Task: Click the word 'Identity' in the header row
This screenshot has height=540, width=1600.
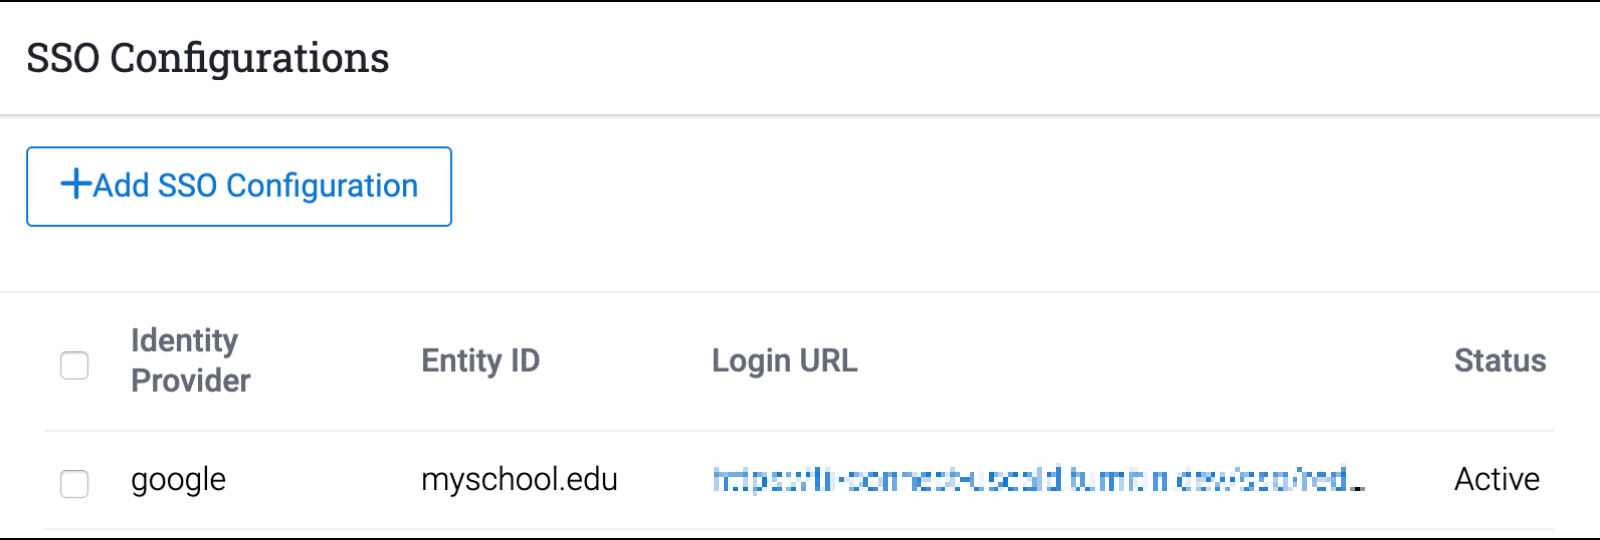Action: click(184, 341)
